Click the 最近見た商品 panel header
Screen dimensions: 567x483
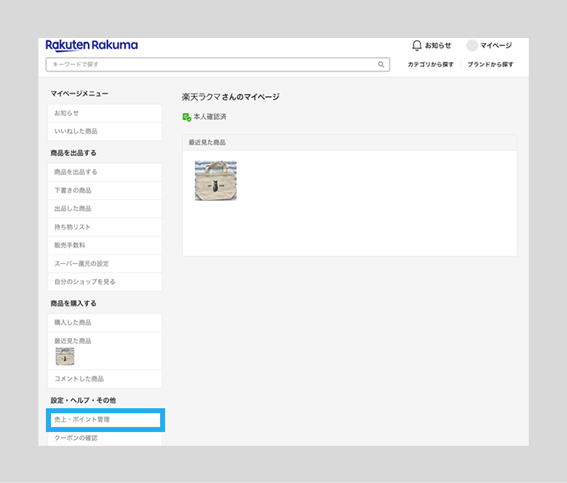[349, 142]
